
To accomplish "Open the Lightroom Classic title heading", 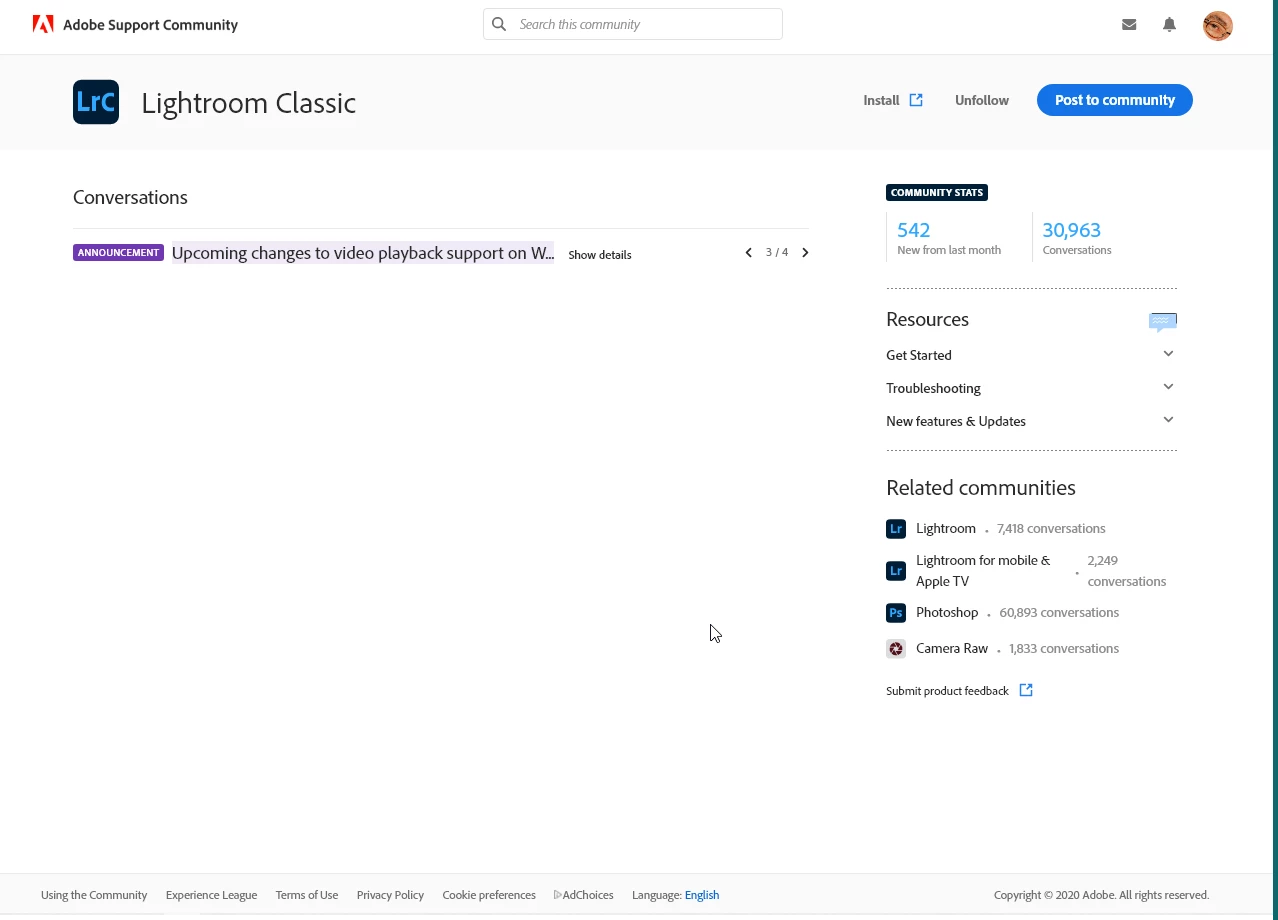I will [x=249, y=103].
